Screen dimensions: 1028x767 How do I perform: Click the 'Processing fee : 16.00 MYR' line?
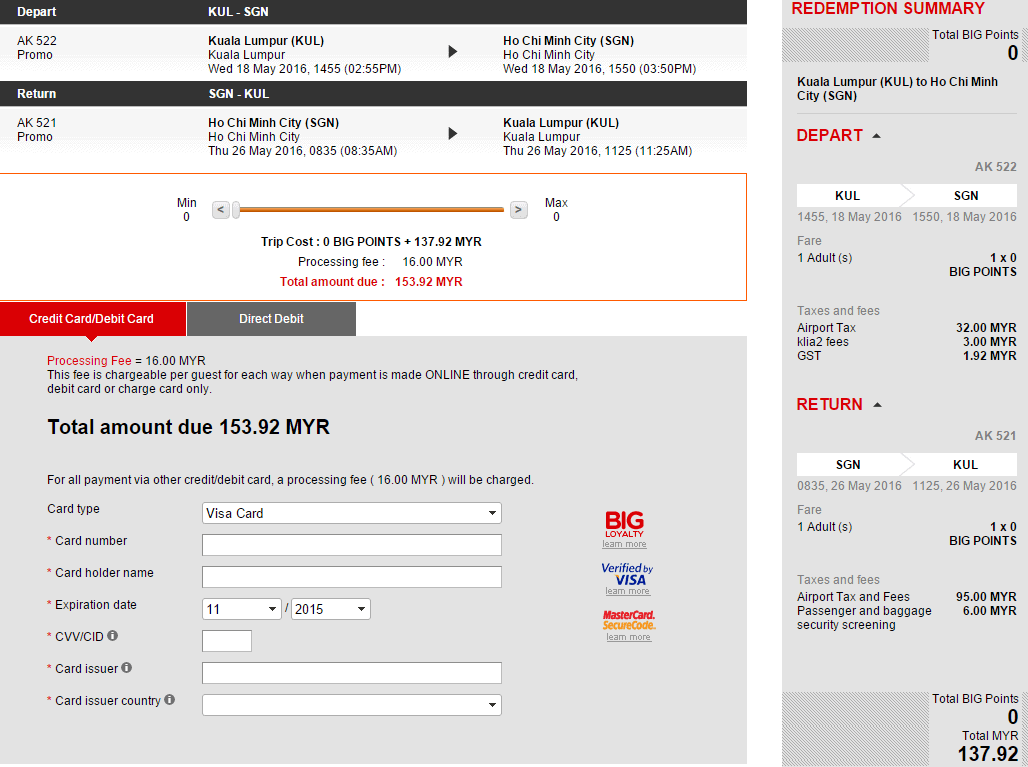click(x=380, y=262)
